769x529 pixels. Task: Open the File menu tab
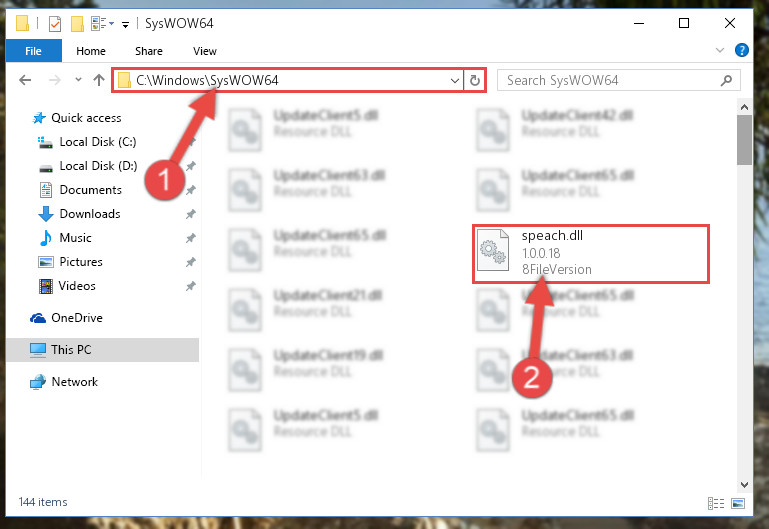(33, 51)
